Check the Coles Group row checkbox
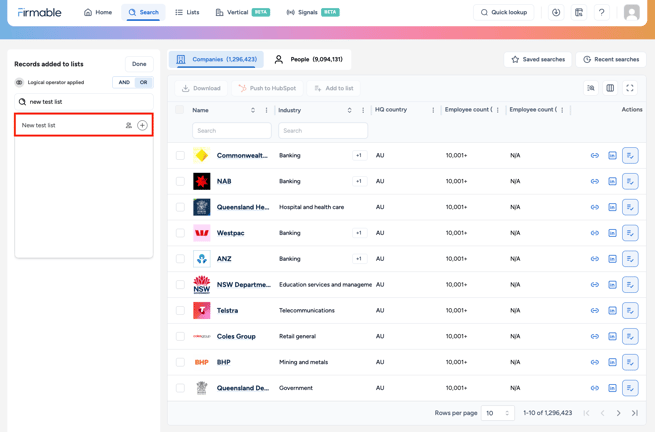The height and width of the screenshot is (432, 655). point(180,336)
